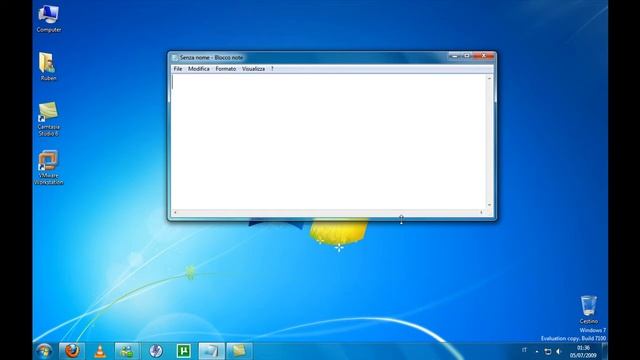The image size is (640, 360).
Task: Open the Visualizza menu
Action: point(253,69)
